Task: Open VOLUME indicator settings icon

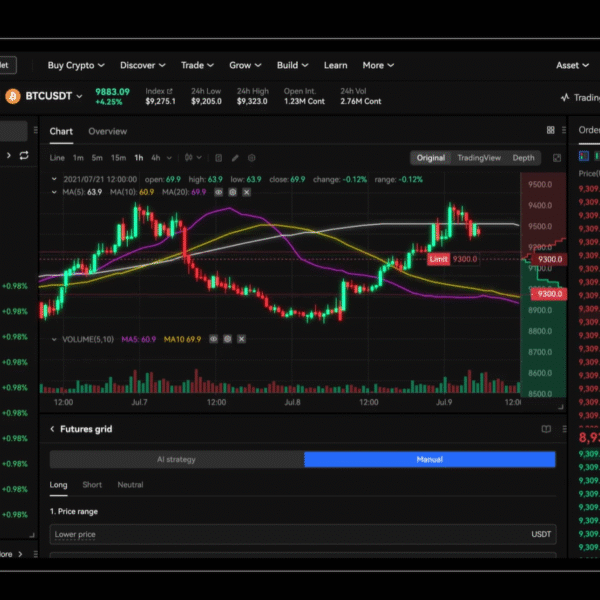Action: 228,339
